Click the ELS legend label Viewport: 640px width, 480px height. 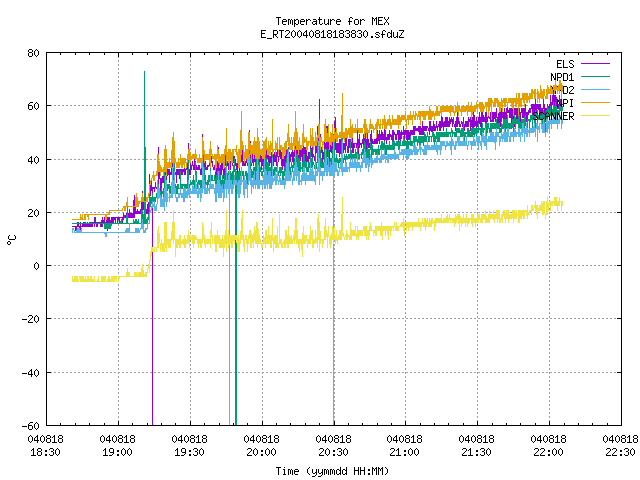(565, 64)
